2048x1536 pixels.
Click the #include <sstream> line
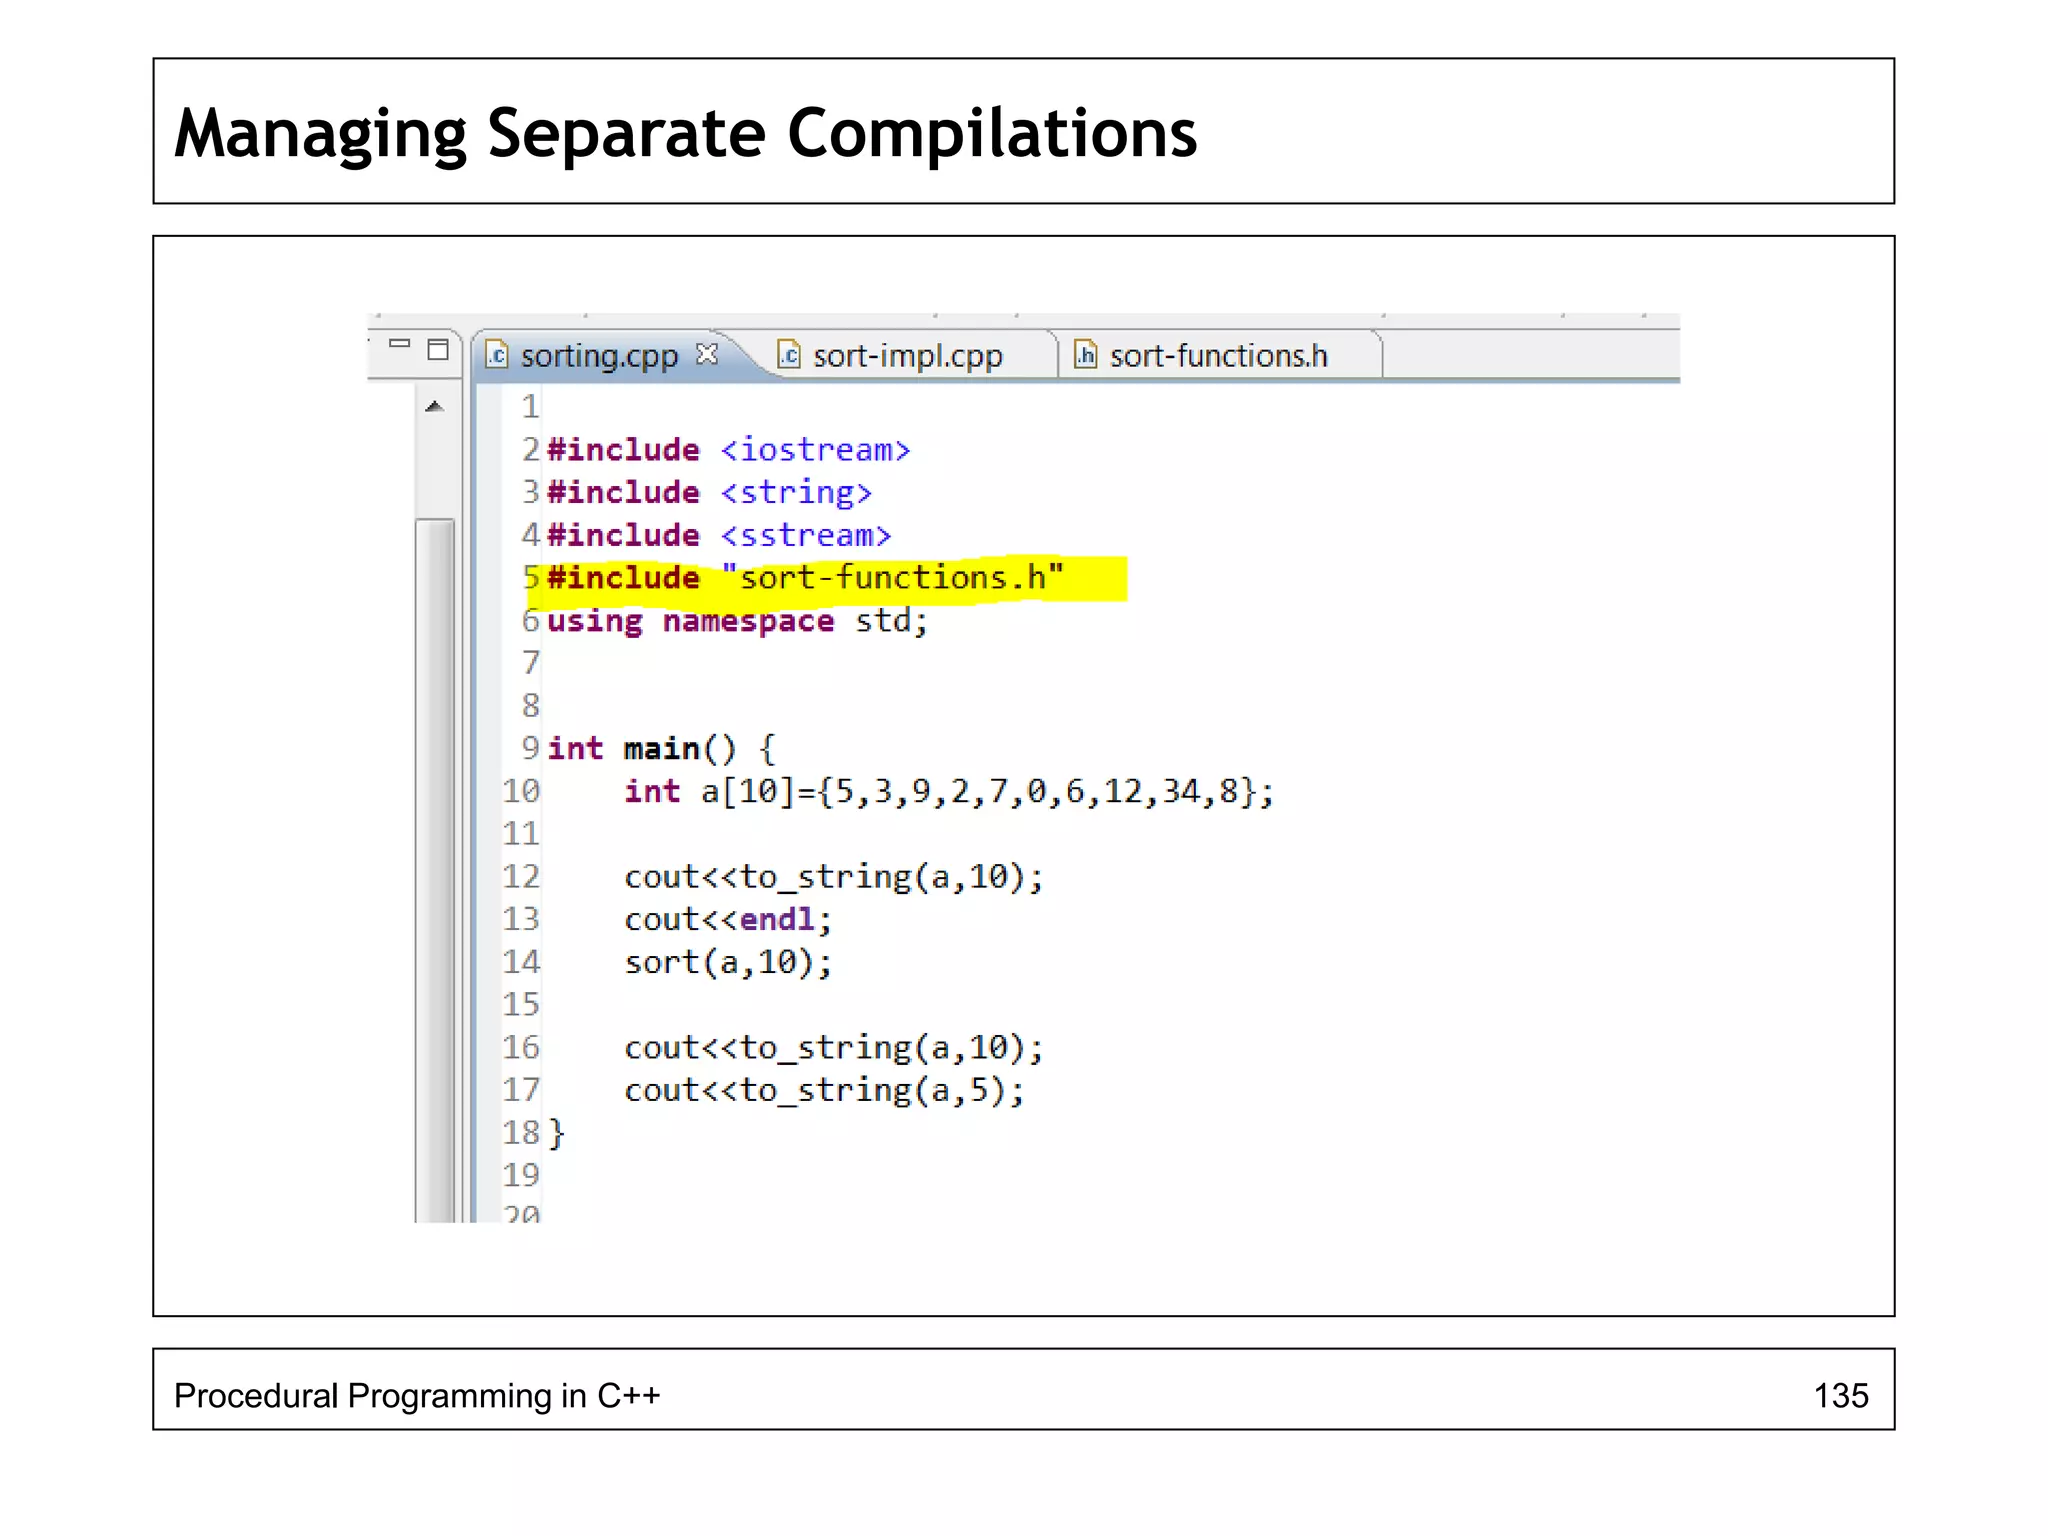718,536
